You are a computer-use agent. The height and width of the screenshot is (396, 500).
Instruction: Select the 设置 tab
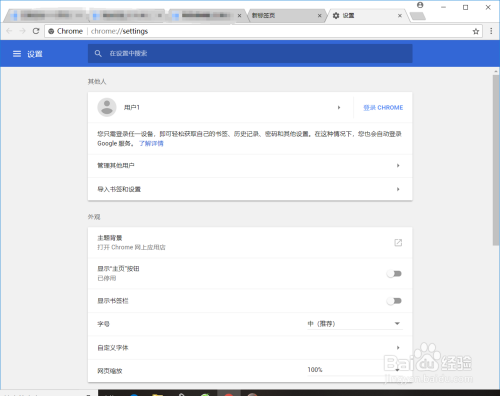[x=367, y=16]
